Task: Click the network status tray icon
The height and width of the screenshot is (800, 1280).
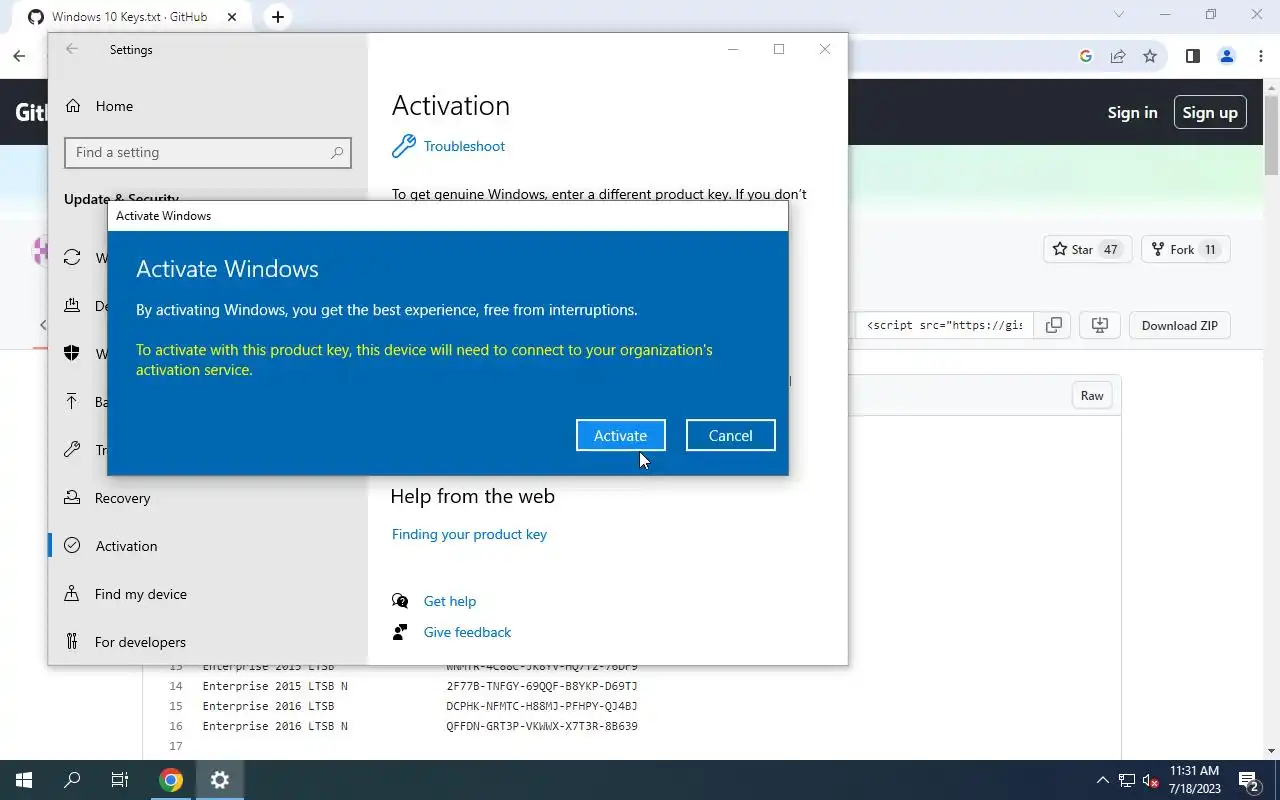Action: pyautogui.click(x=1127, y=780)
